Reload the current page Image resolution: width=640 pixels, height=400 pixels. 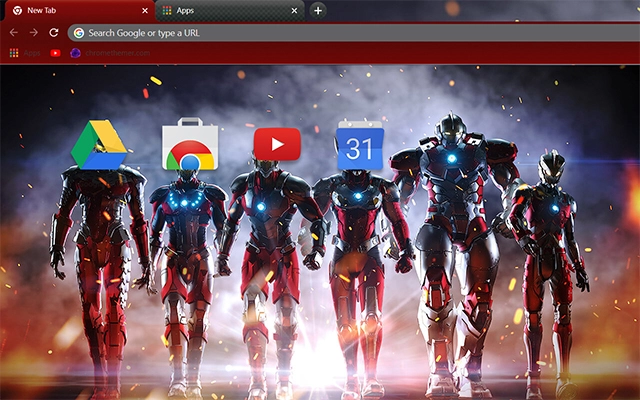[x=54, y=33]
